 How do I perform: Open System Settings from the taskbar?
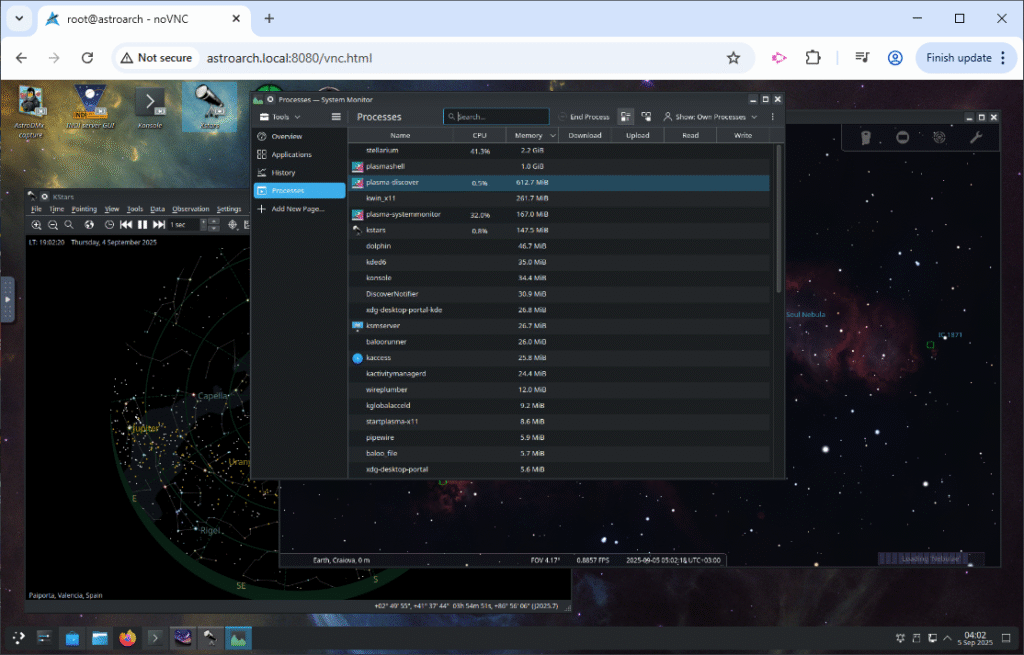(44, 637)
